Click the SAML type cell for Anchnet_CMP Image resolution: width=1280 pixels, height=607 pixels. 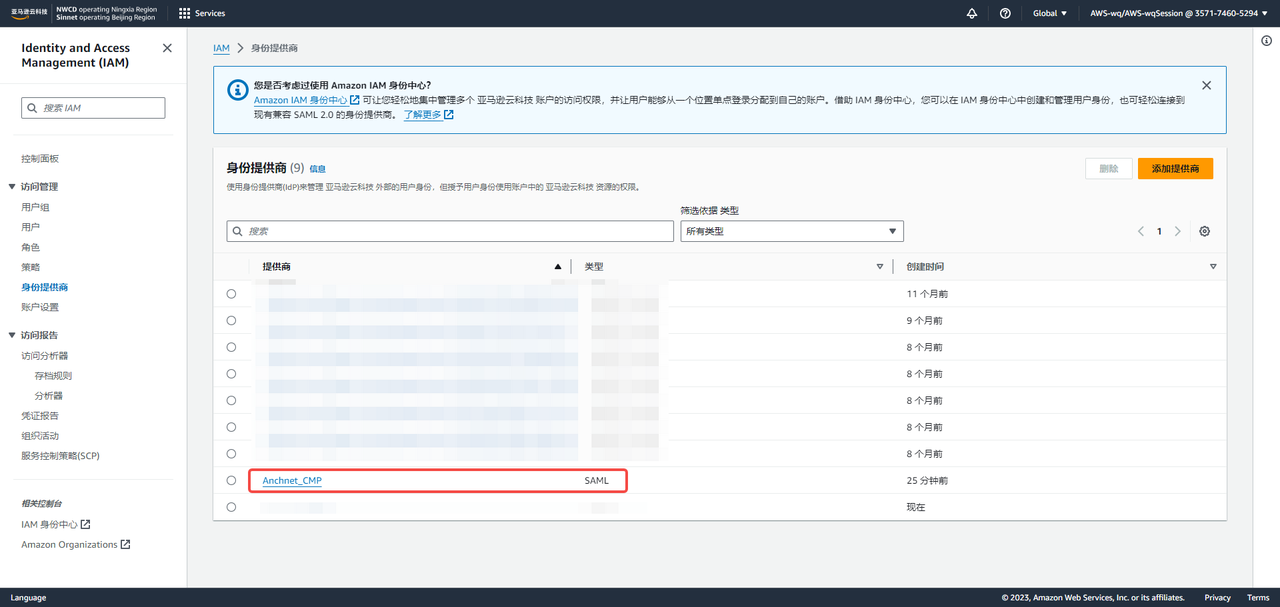pos(597,481)
